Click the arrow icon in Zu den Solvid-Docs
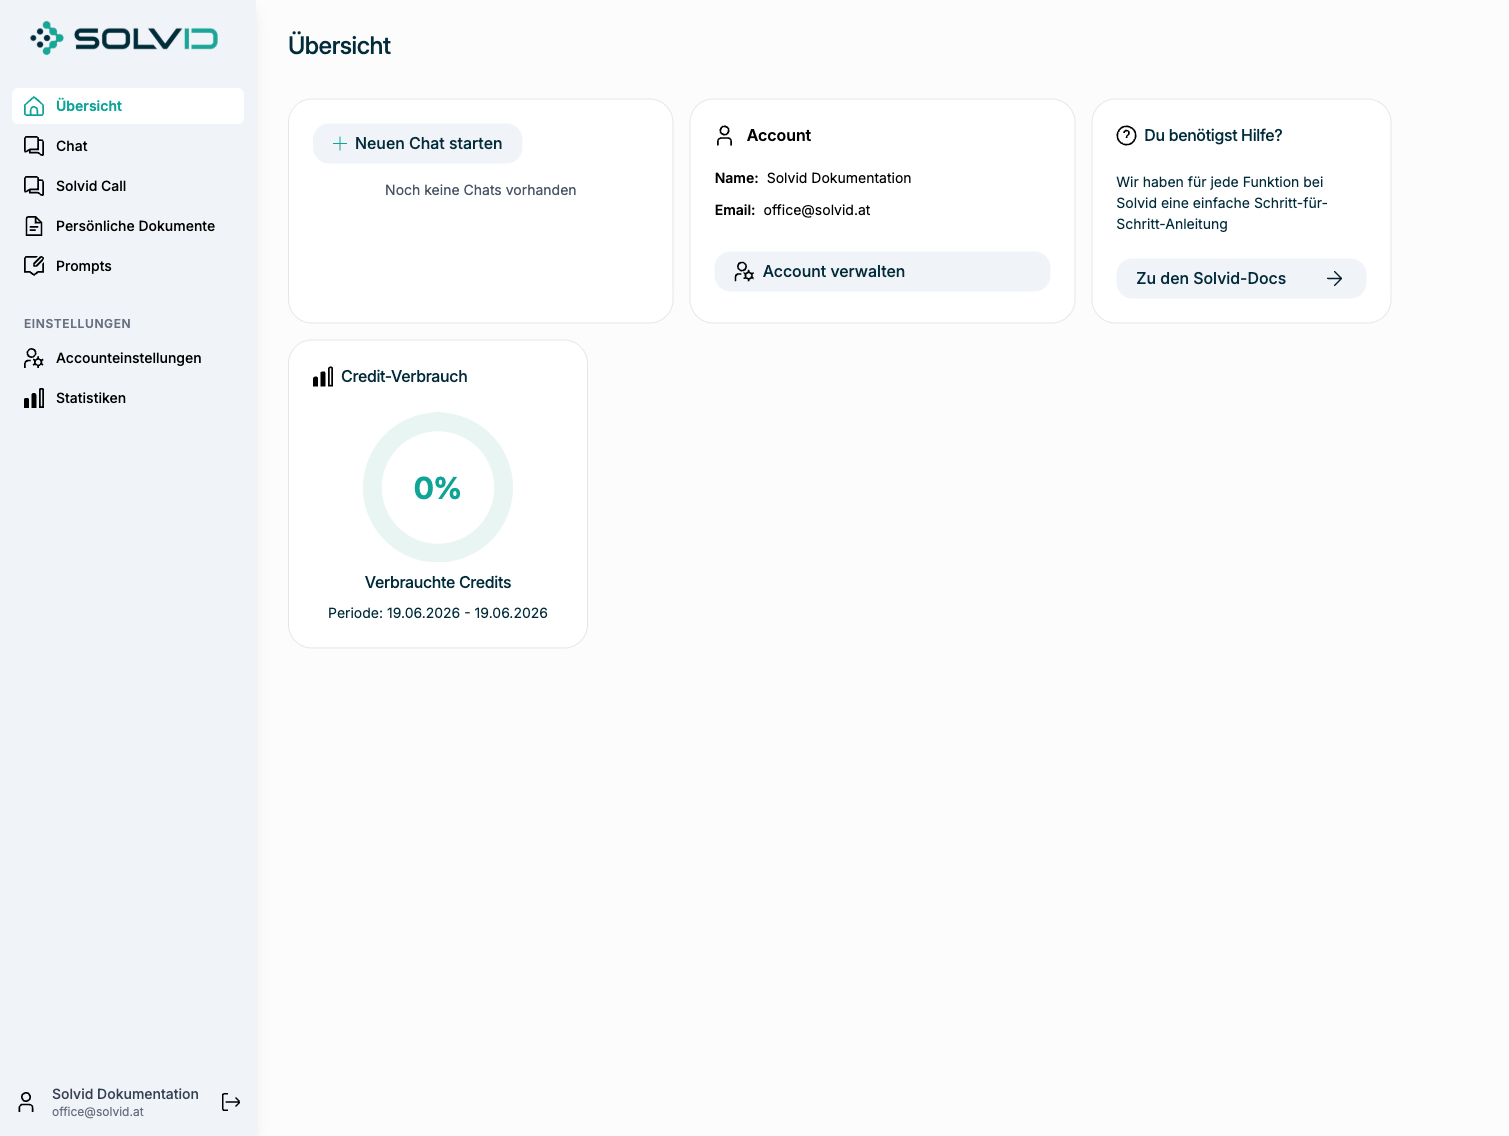 pyautogui.click(x=1335, y=279)
